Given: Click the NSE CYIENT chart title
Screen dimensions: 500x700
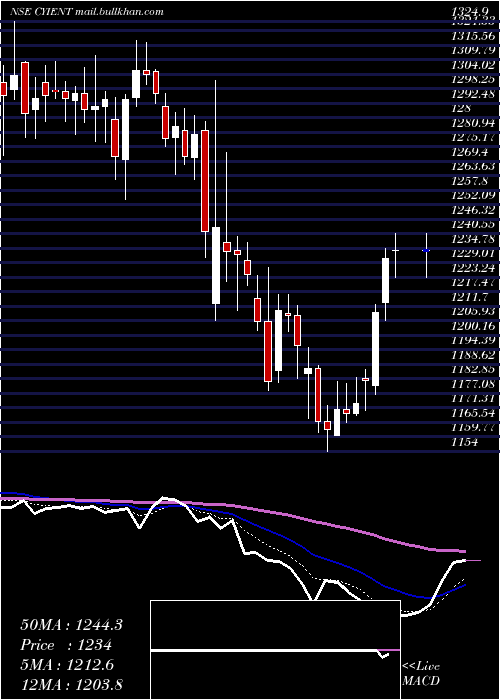Looking at the screenshot, I should pyautogui.click(x=87, y=12).
